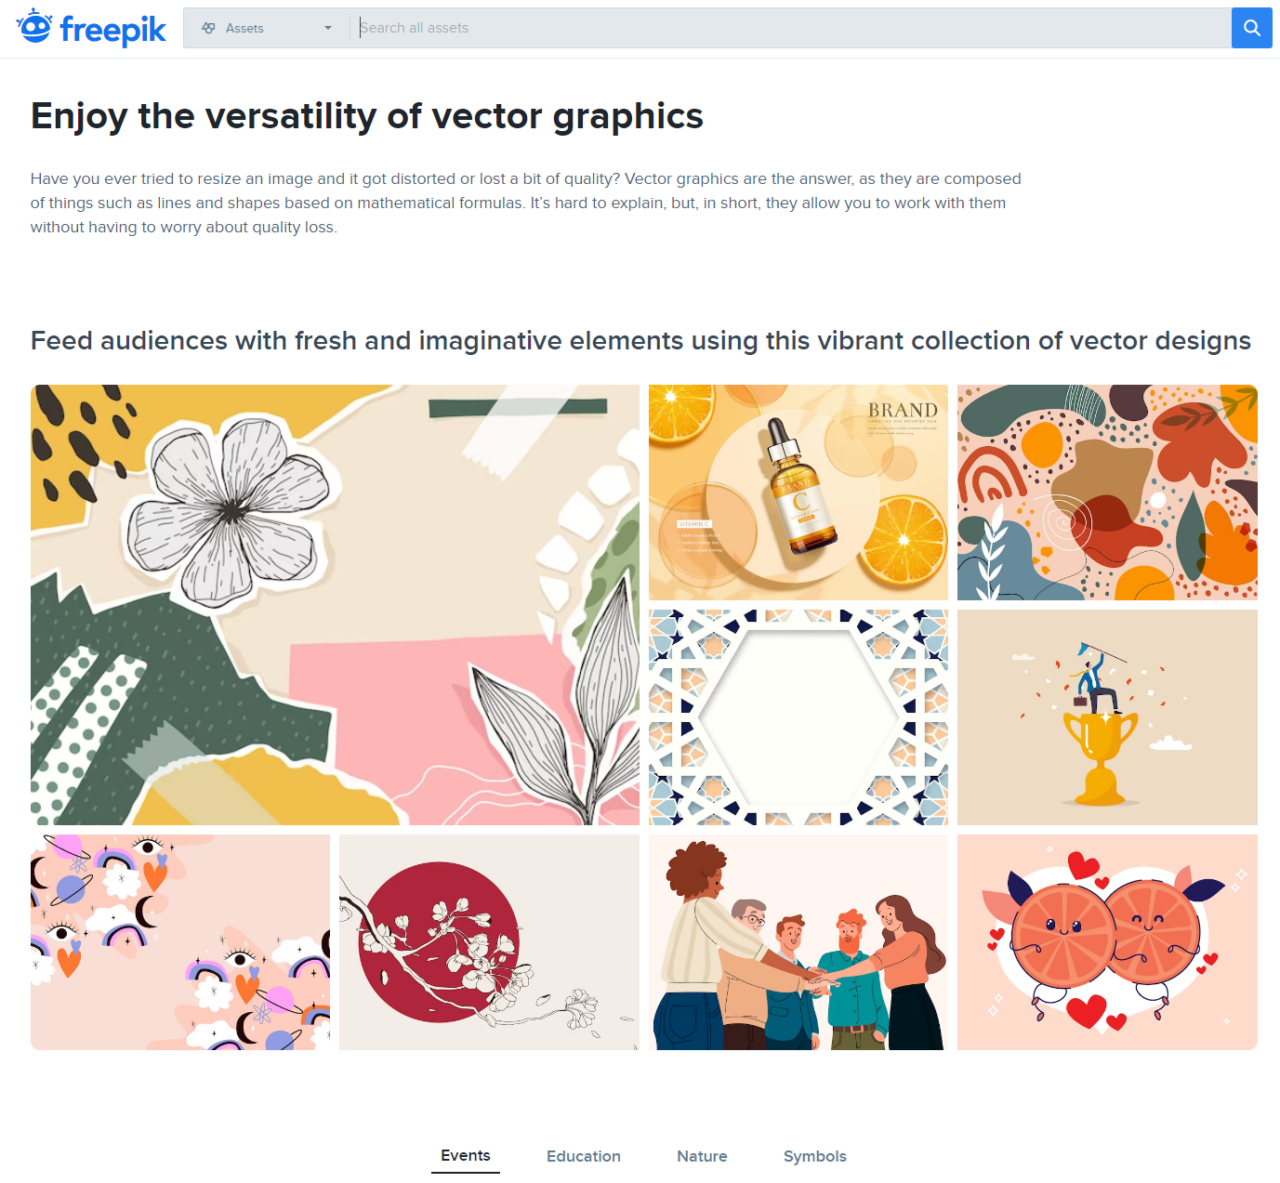Click the blue magnifying glass search button
This screenshot has height=1183, width=1280.
pyautogui.click(x=1251, y=27)
